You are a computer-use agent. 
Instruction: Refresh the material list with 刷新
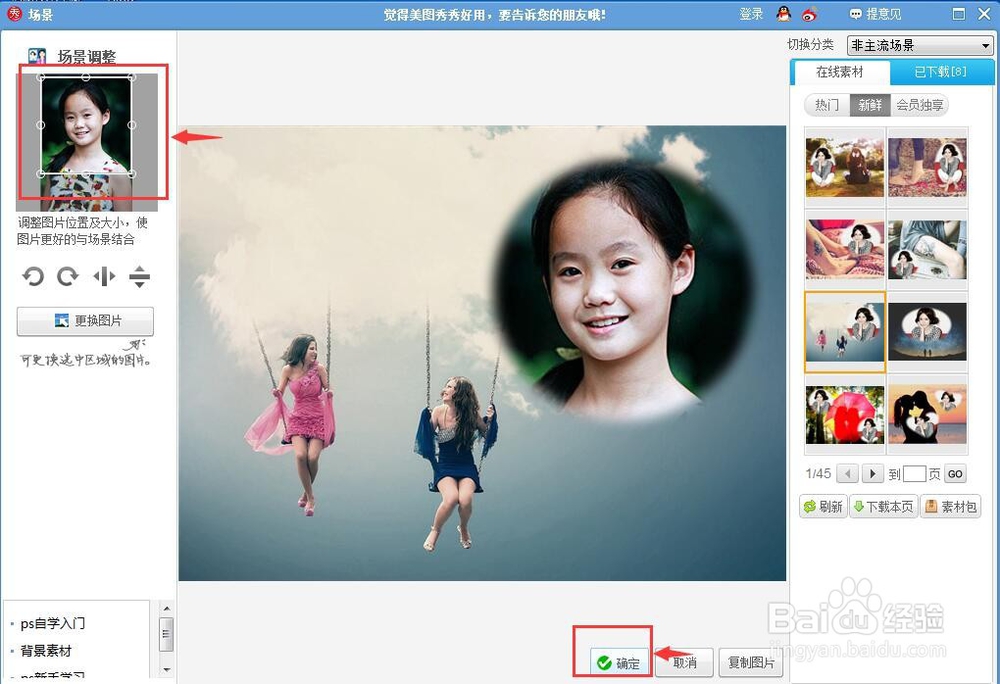(823, 506)
